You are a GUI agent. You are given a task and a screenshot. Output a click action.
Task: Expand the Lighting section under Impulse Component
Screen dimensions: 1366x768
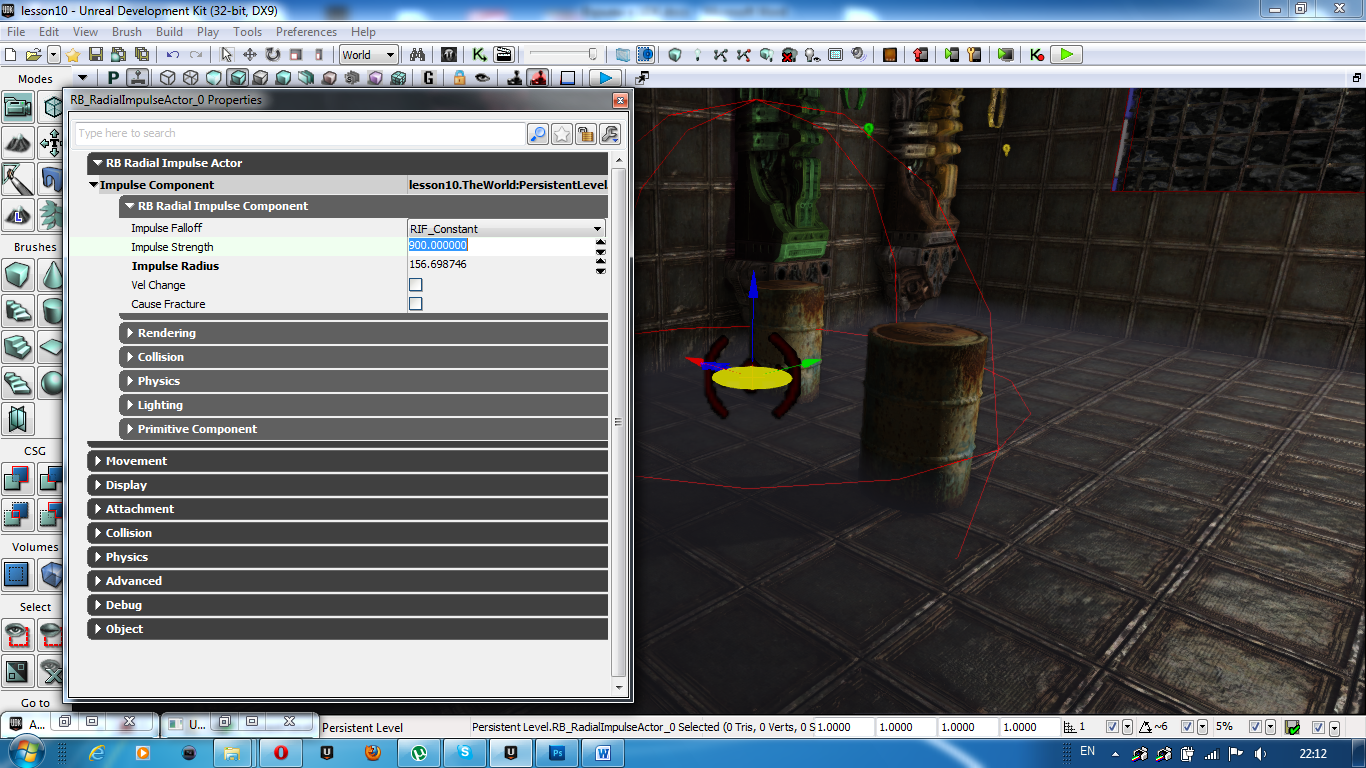(x=363, y=405)
